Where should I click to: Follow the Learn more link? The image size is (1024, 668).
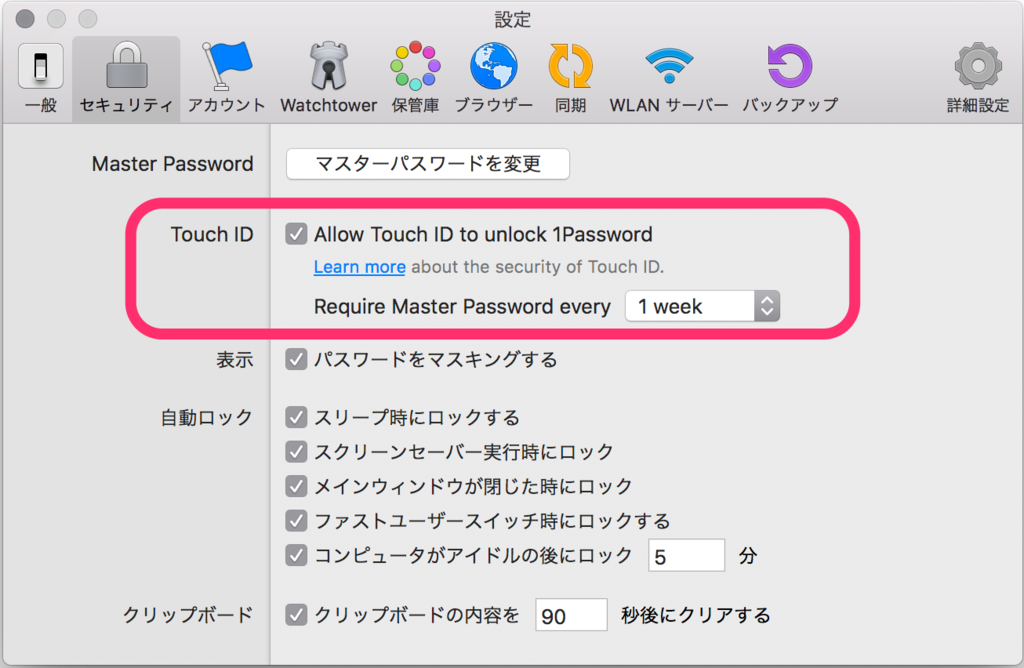click(x=359, y=266)
